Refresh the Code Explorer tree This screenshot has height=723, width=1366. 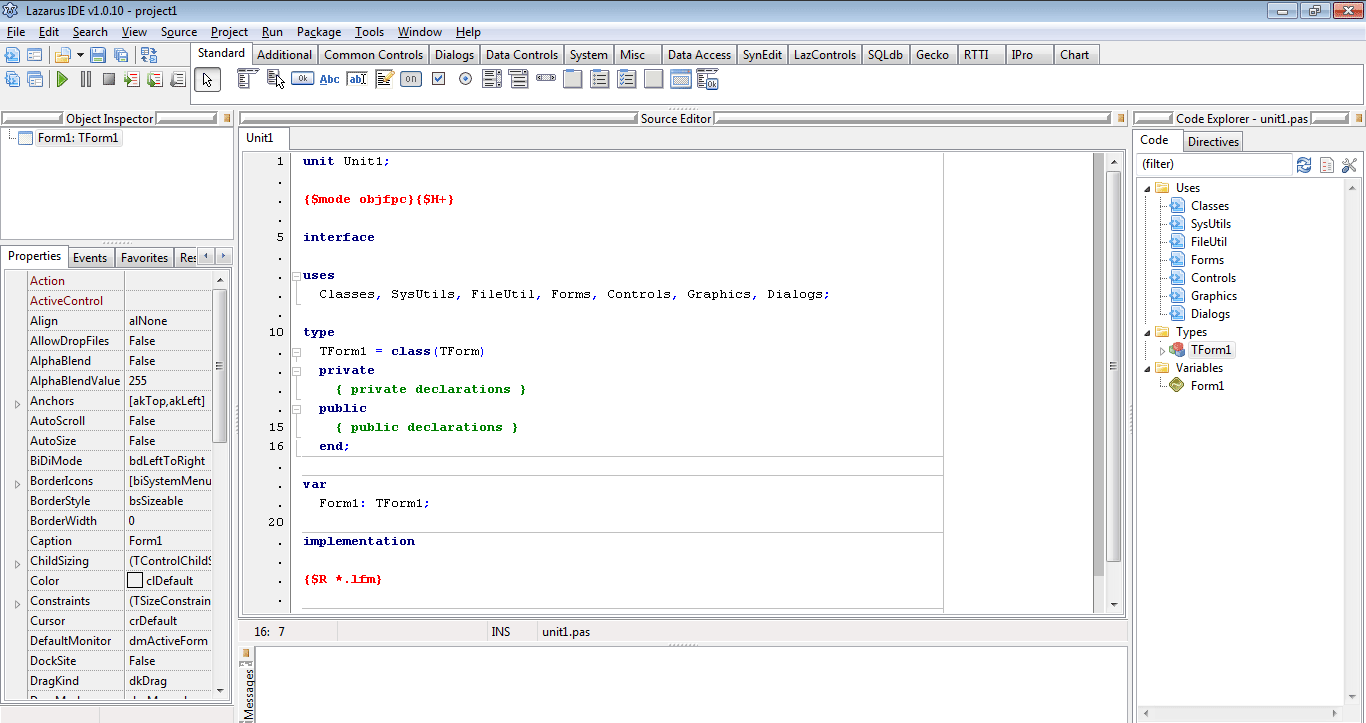[1304, 165]
